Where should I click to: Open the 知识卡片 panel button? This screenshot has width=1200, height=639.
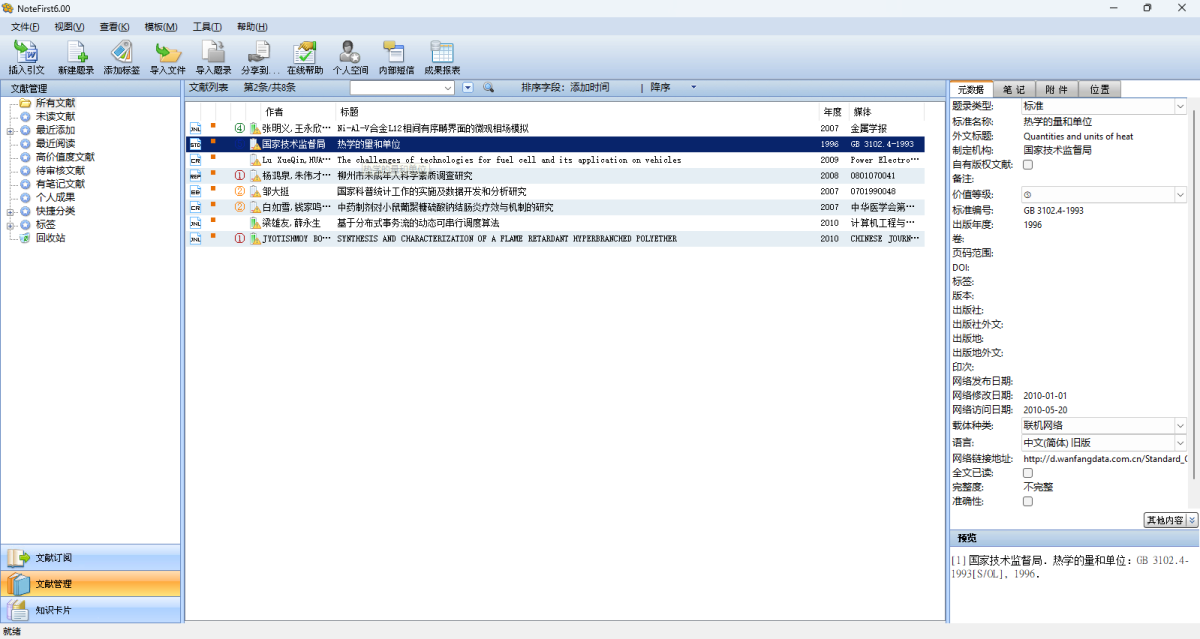click(x=90, y=610)
